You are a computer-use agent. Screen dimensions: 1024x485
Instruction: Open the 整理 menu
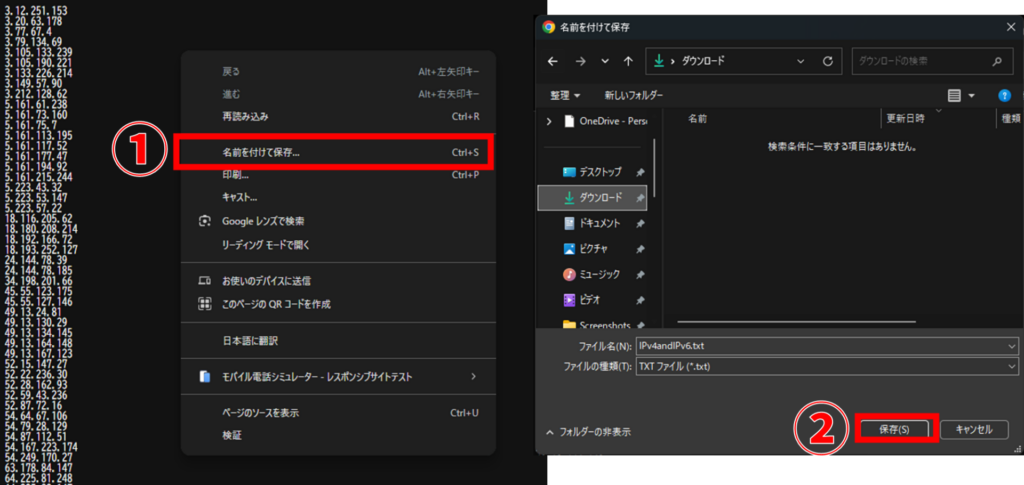tap(565, 95)
